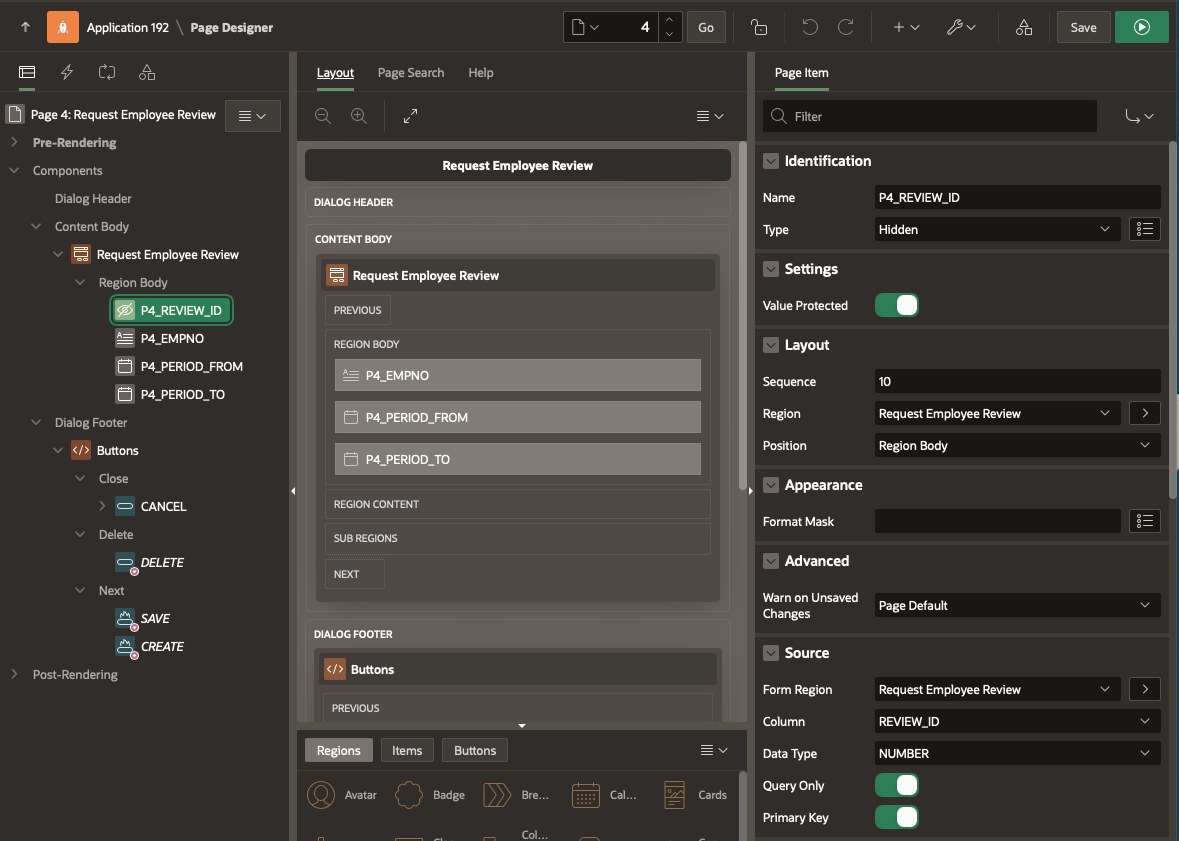Viewport: 1179px width, 841px height.
Task: Turn off the Primary Key switch
Action: point(896,817)
